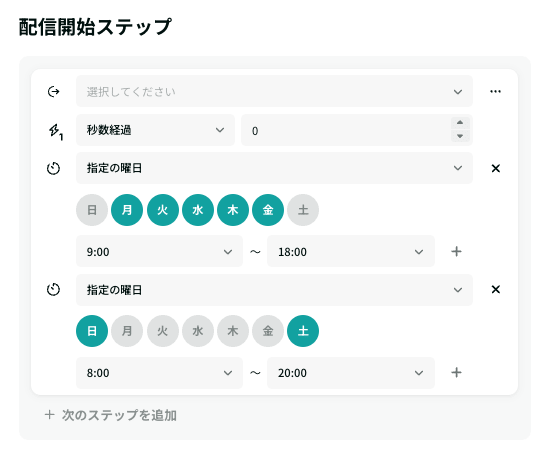Increase seconds with the up stepper arrow

pos(460,123)
